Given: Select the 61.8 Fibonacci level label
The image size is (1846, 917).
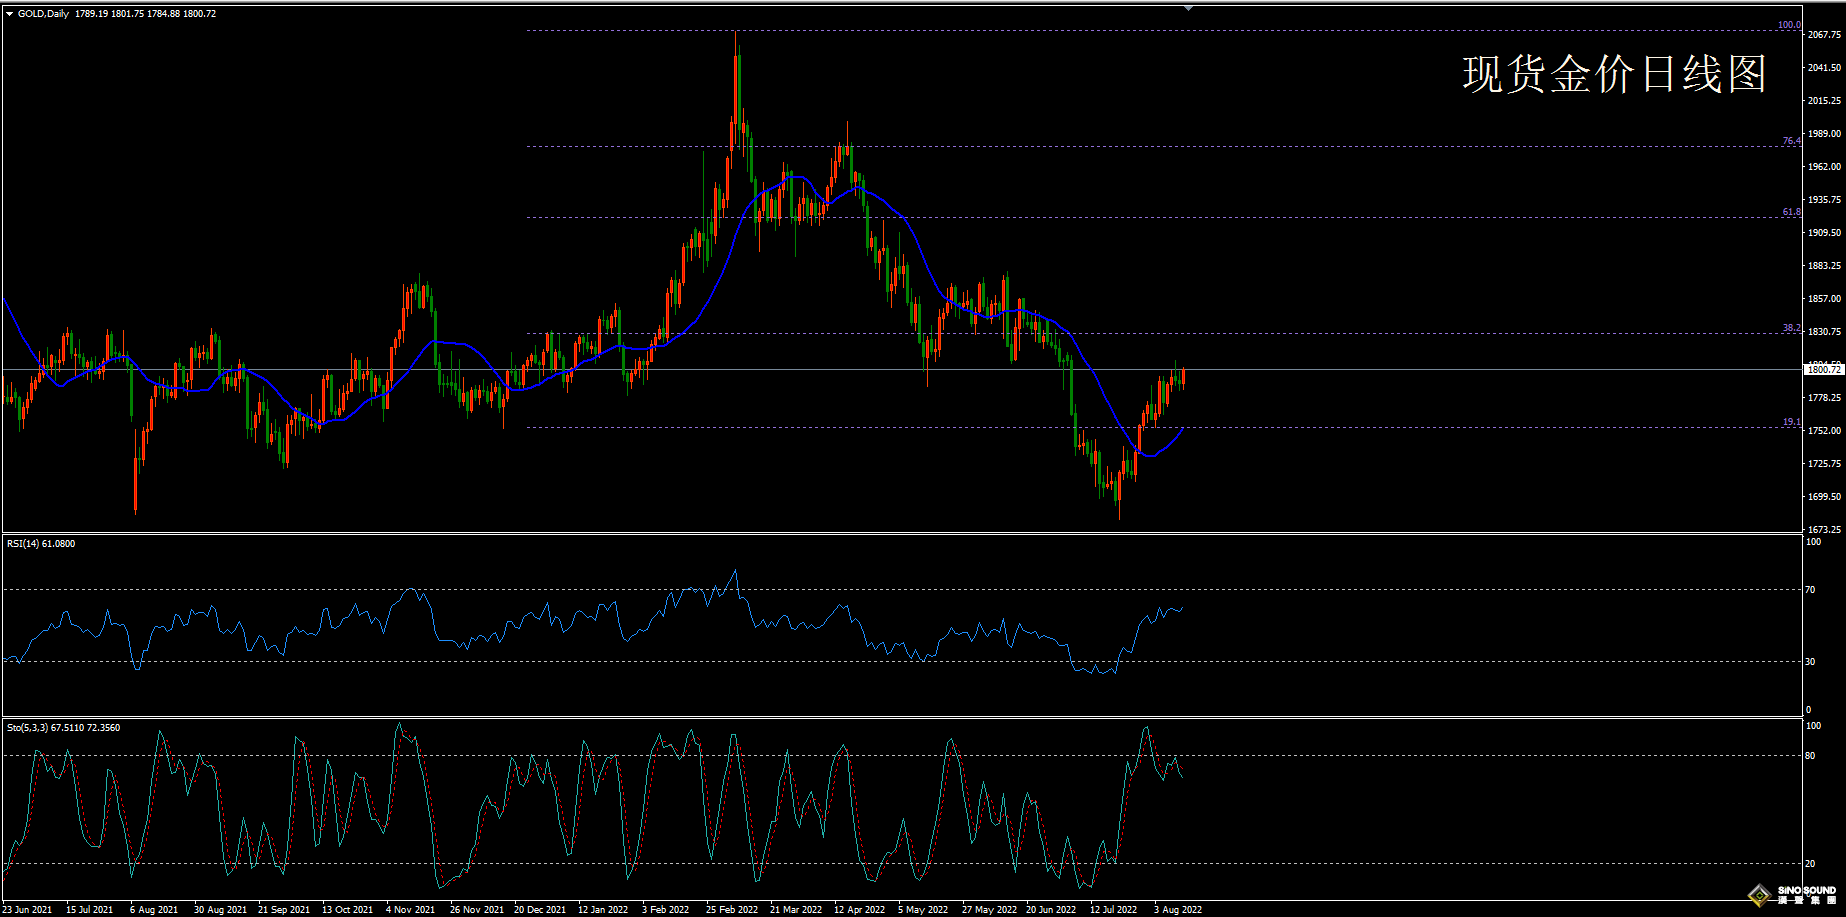Looking at the screenshot, I should pyautogui.click(x=1791, y=212).
